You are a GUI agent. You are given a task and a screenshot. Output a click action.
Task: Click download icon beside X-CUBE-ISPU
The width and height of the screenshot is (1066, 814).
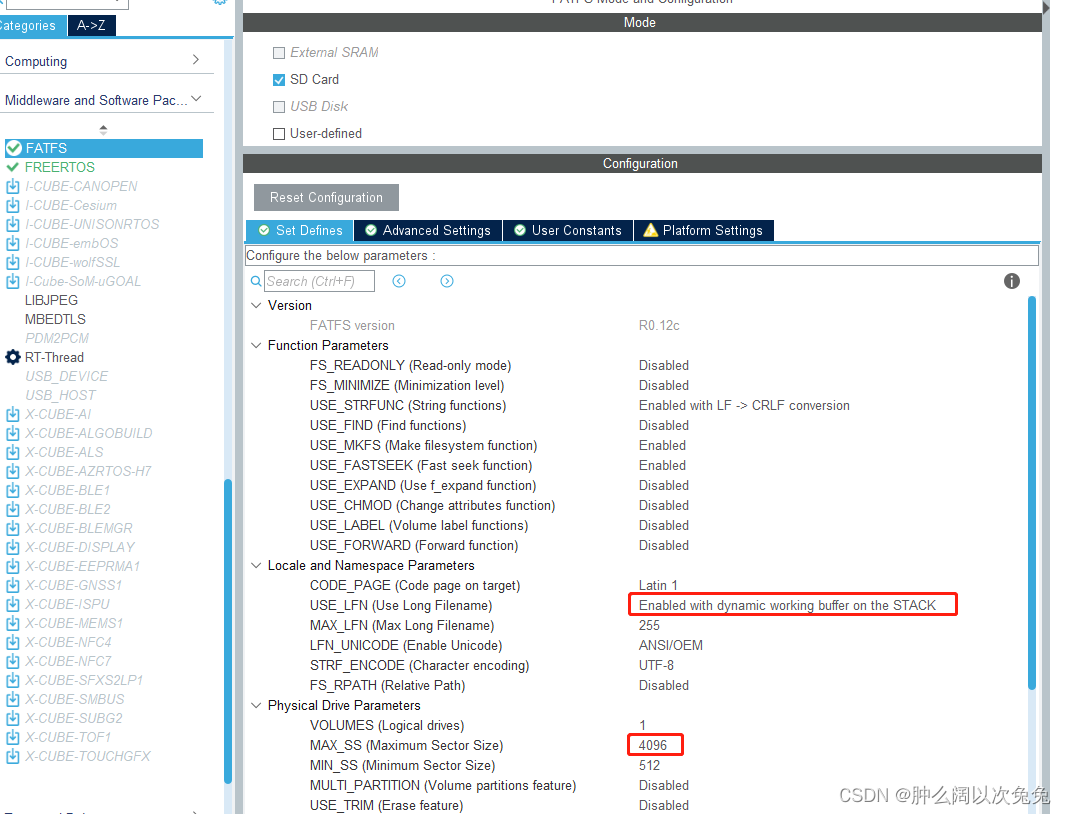click(12, 605)
